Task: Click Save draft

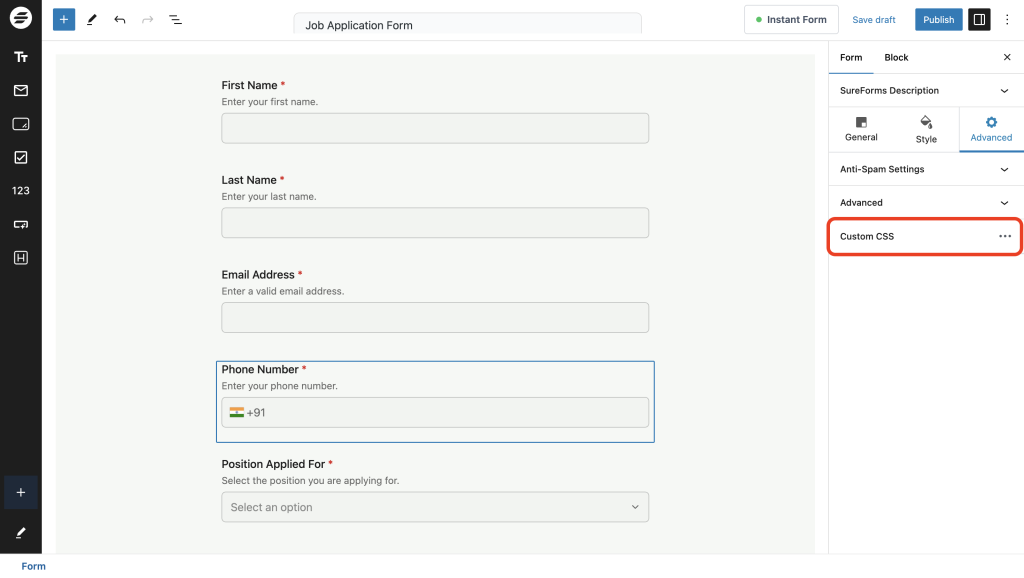Action: [x=873, y=19]
